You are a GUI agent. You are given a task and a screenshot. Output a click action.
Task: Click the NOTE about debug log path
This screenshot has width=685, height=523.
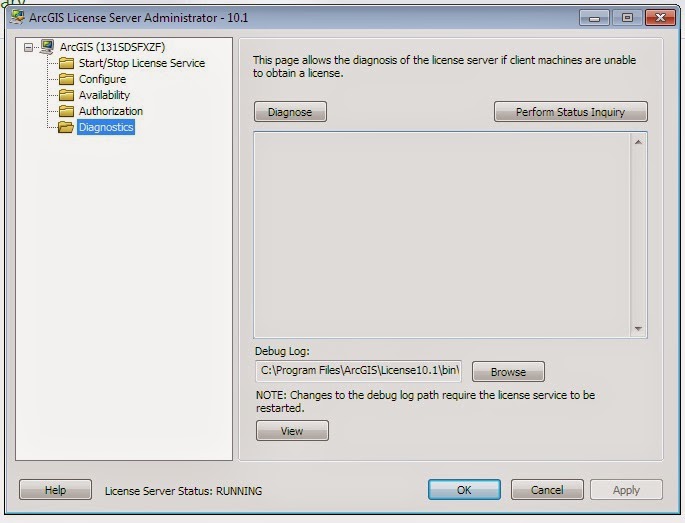click(x=426, y=401)
